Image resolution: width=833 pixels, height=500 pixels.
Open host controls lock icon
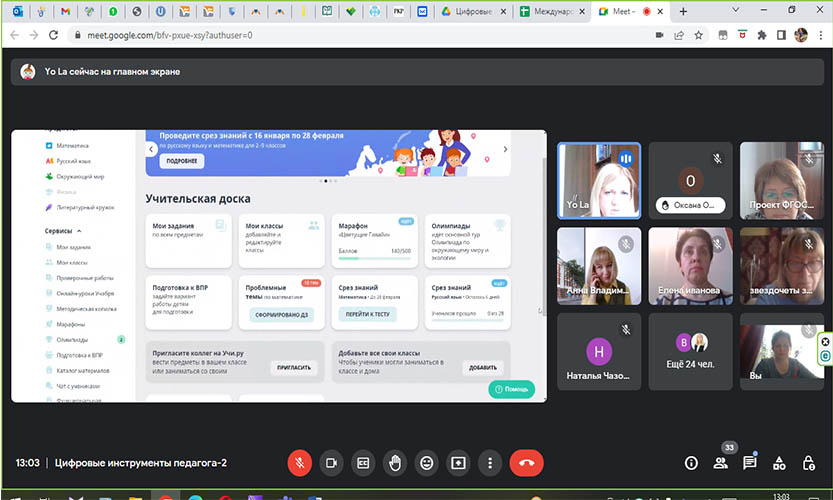(x=808, y=463)
